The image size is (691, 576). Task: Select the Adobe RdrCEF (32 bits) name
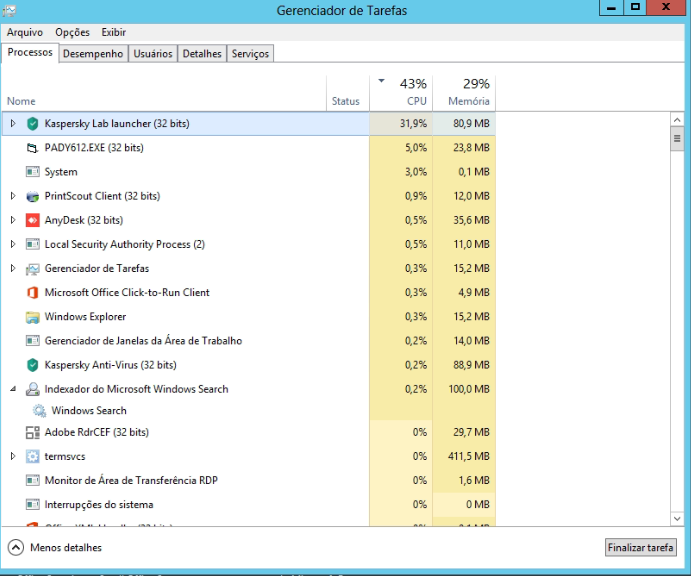click(97, 432)
